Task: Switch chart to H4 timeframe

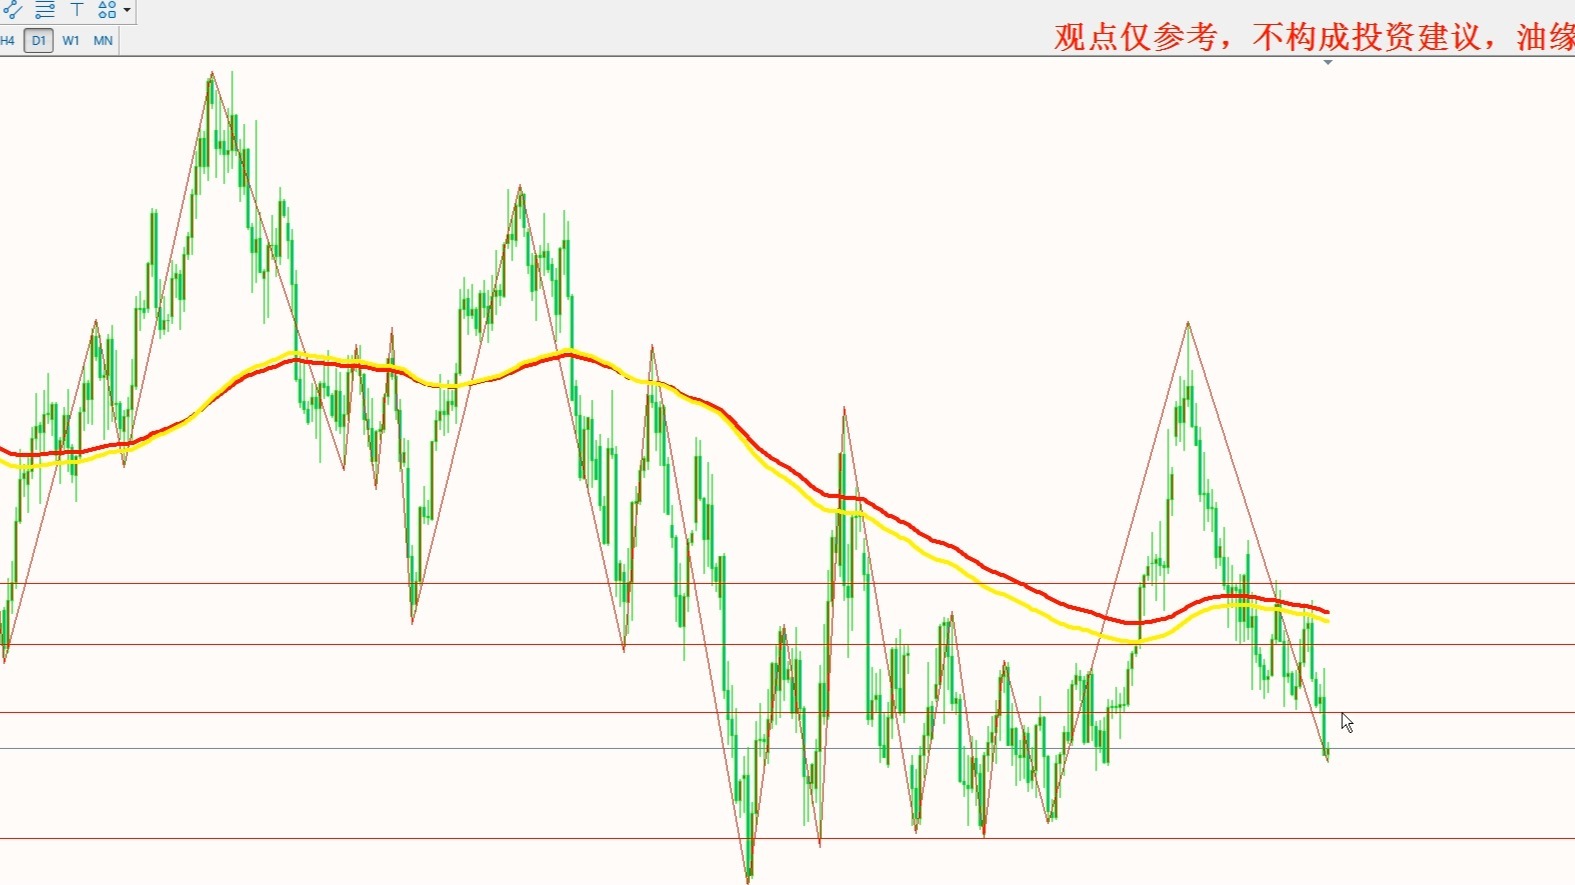Action: click(x=8, y=41)
